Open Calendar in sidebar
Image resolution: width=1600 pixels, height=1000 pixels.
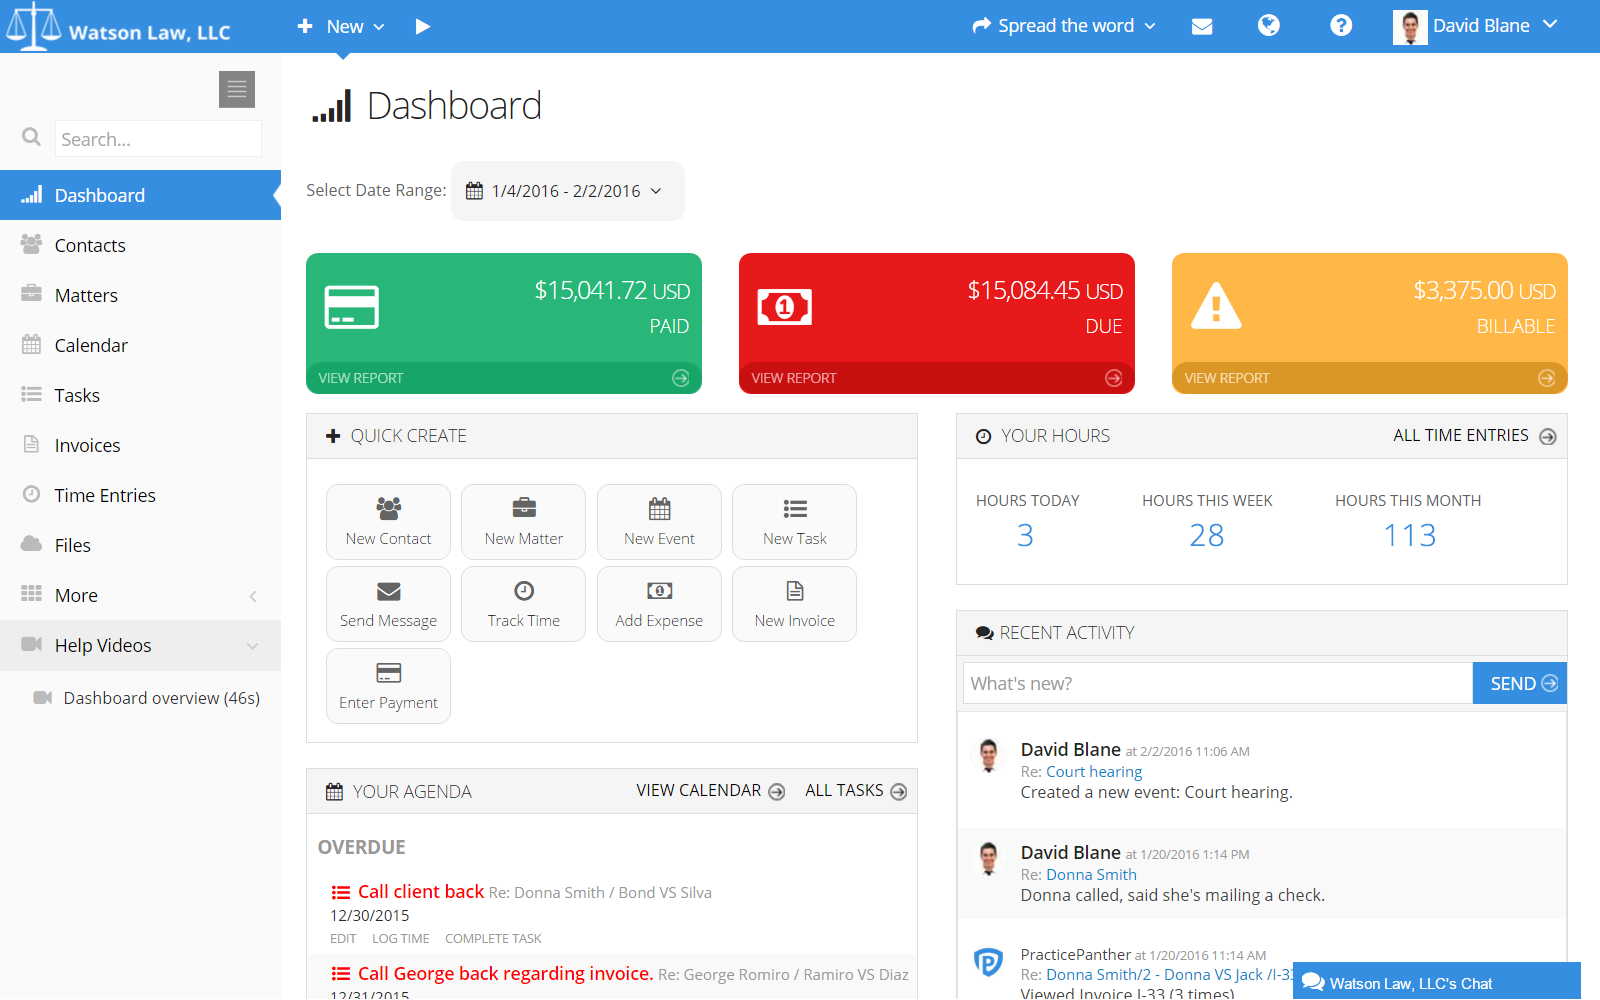140,345
